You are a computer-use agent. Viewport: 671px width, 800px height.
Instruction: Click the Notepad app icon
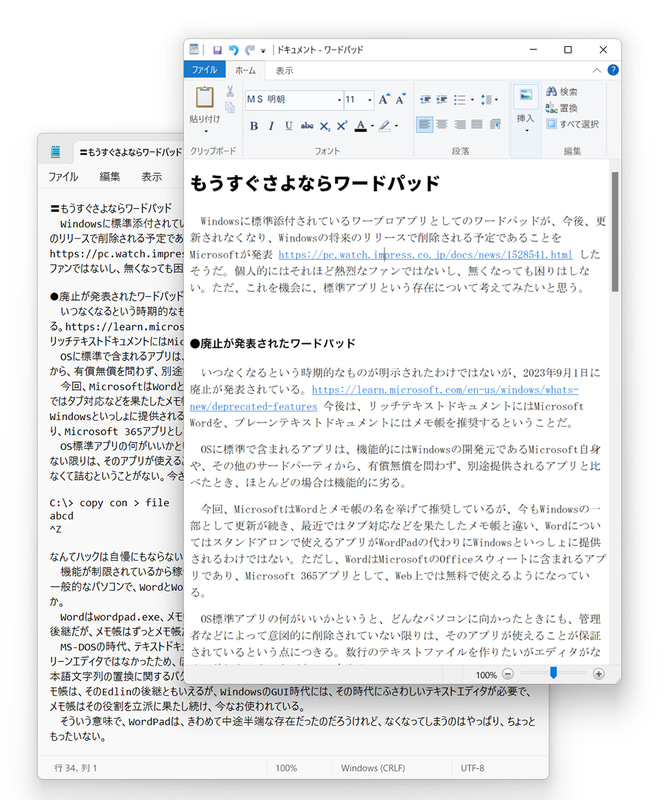(x=56, y=152)
